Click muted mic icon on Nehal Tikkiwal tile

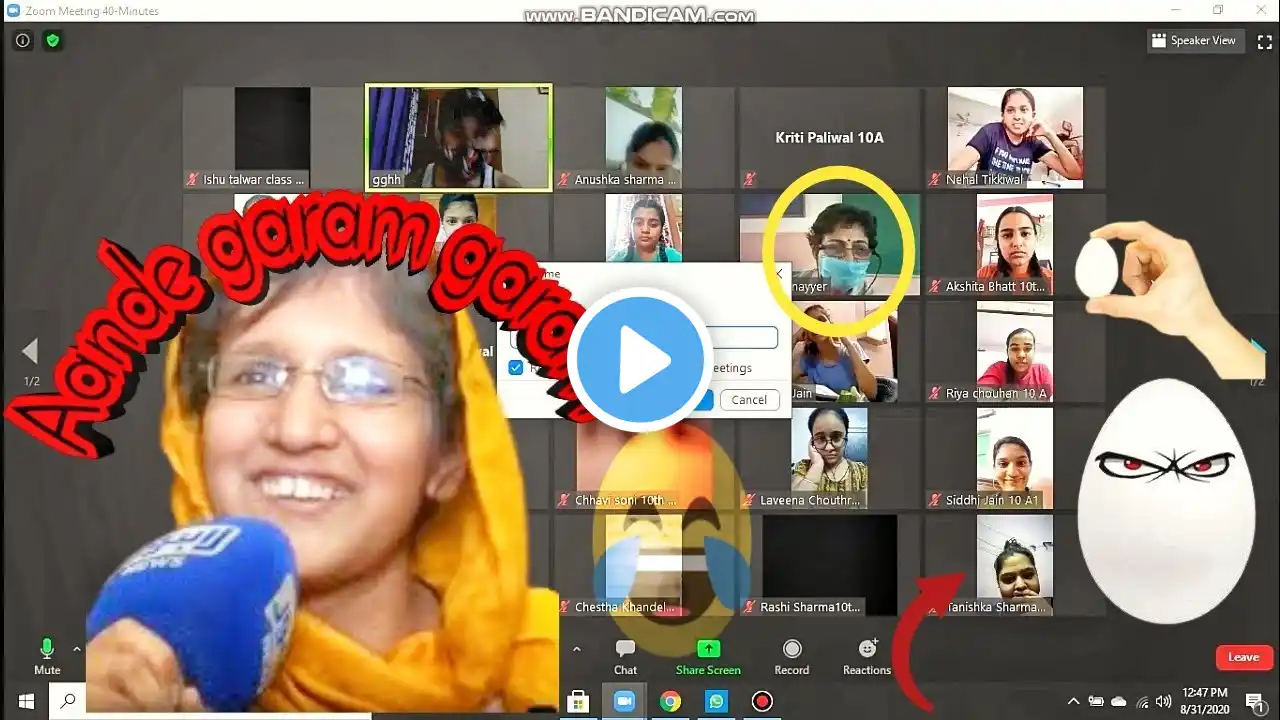935,180
